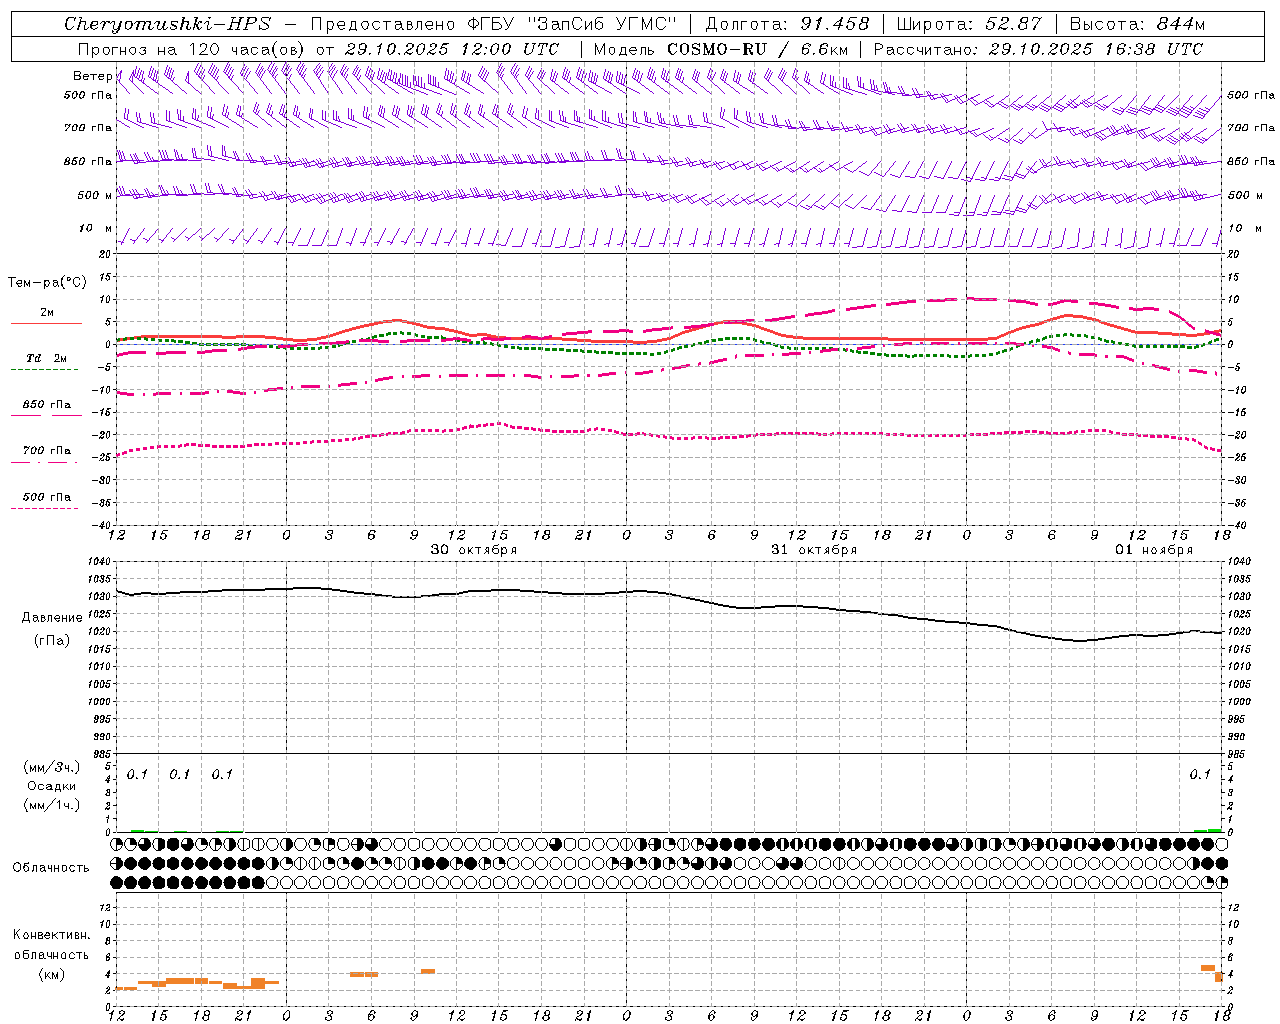1280x1024 pixels.
Task: Click the 30 октября date label
Action: click(474, 550)
